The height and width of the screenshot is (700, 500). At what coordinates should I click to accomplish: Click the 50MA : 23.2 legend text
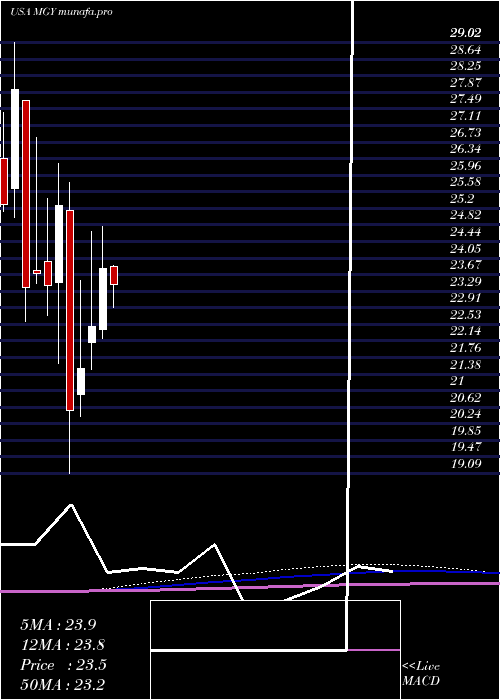63,684
